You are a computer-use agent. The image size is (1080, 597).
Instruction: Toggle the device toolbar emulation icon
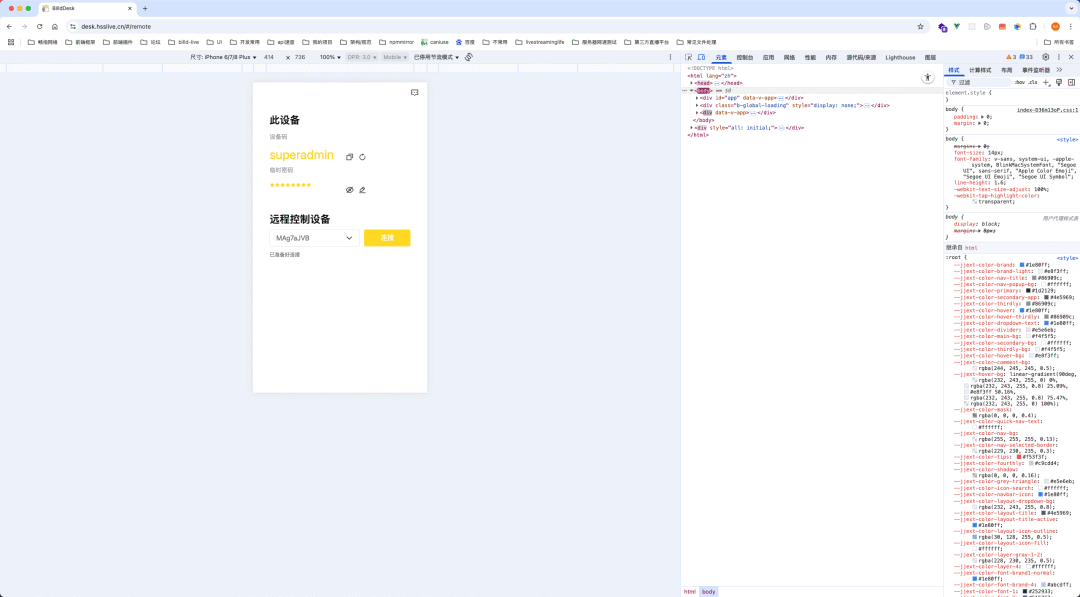pyautogui.click(x=702, y=57)
